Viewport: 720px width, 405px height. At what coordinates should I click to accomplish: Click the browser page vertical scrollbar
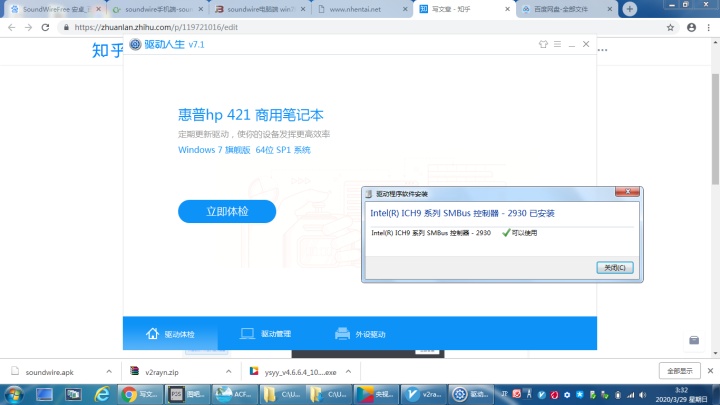pyautogui.click(x=715, y=129)
